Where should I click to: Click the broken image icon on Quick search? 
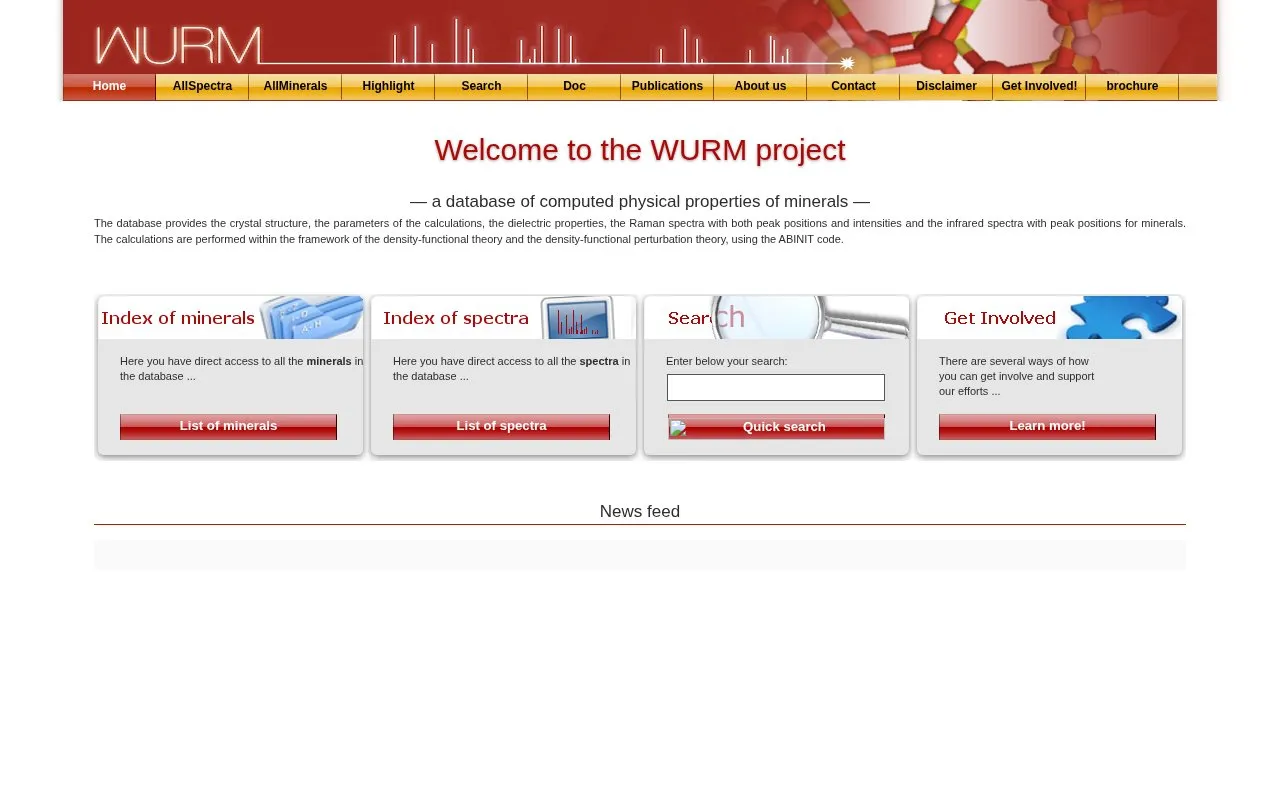(x=678, y=428)
